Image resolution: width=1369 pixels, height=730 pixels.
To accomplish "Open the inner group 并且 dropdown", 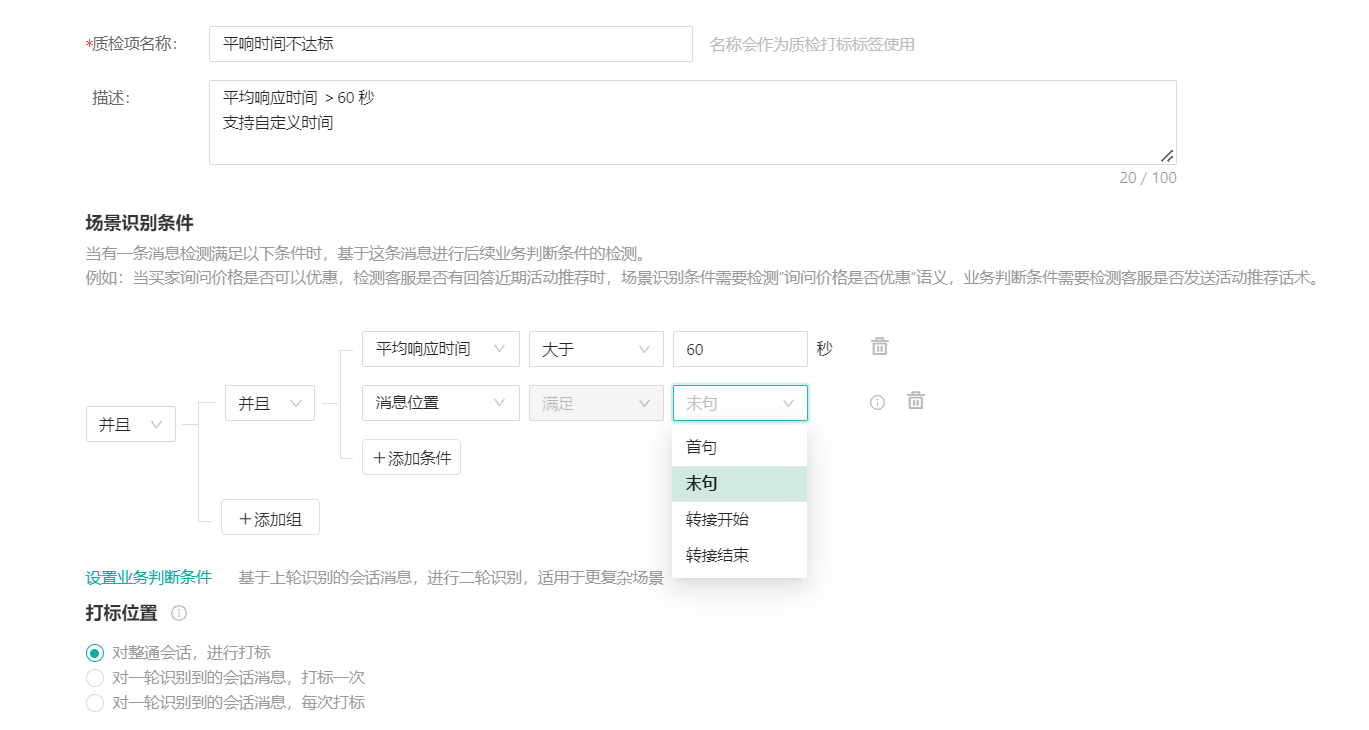I will pos(270,403).
